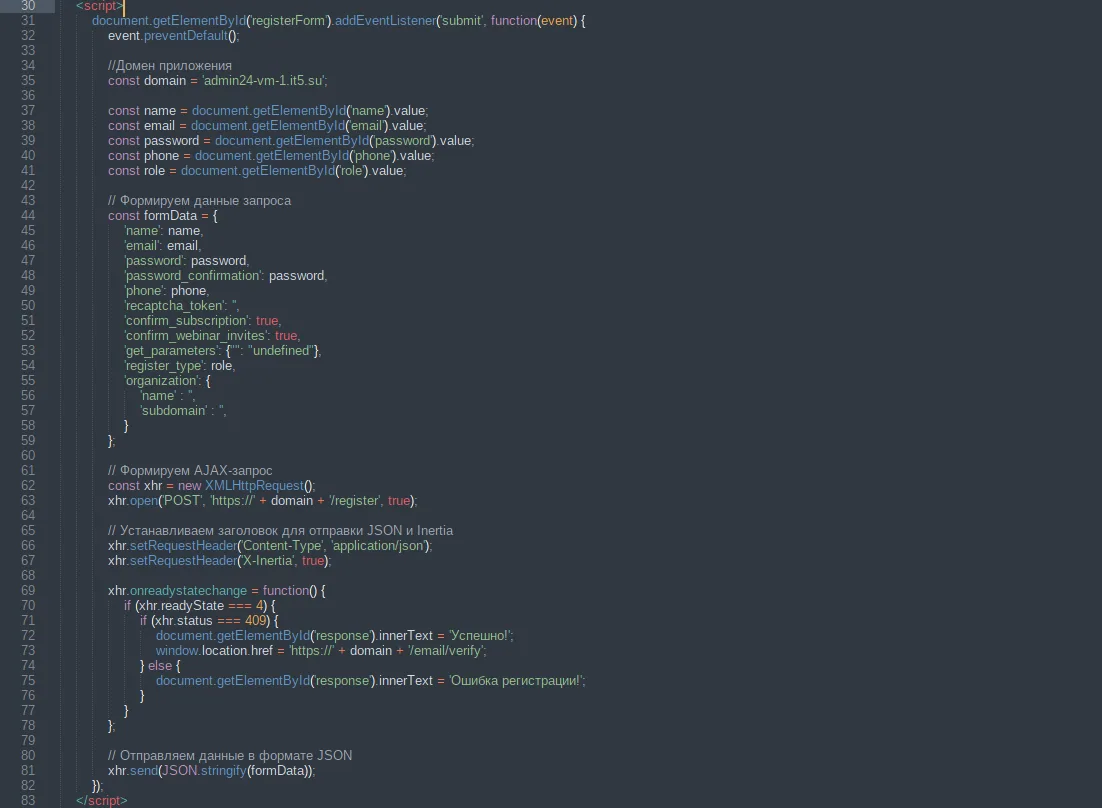Click the 'confirm_webinar_invites' key
This screenshot has height=808, width=1102.
click(196, 336)
